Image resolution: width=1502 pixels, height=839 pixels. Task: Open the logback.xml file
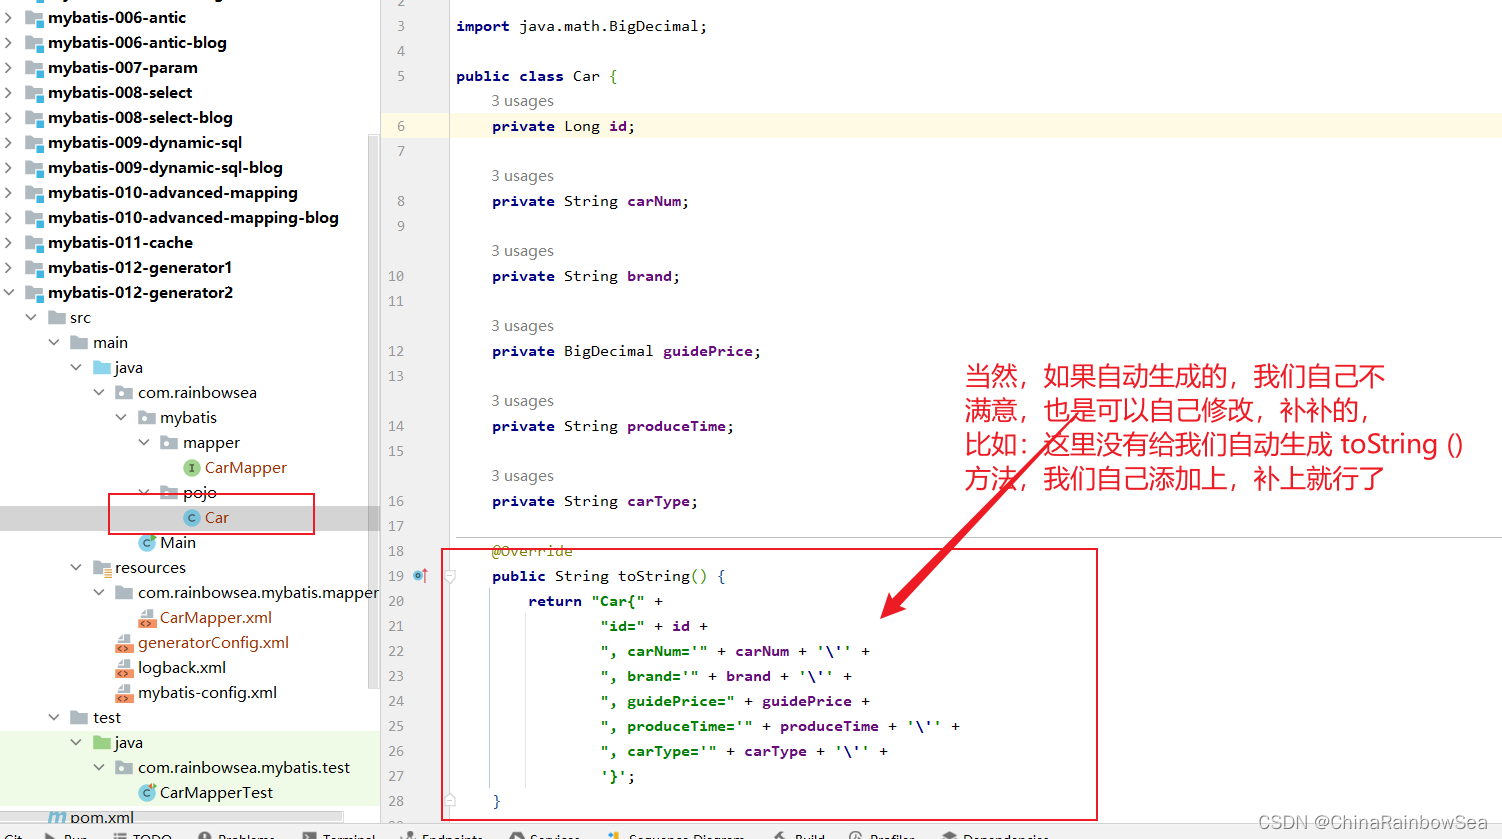(x=181, y=668)
